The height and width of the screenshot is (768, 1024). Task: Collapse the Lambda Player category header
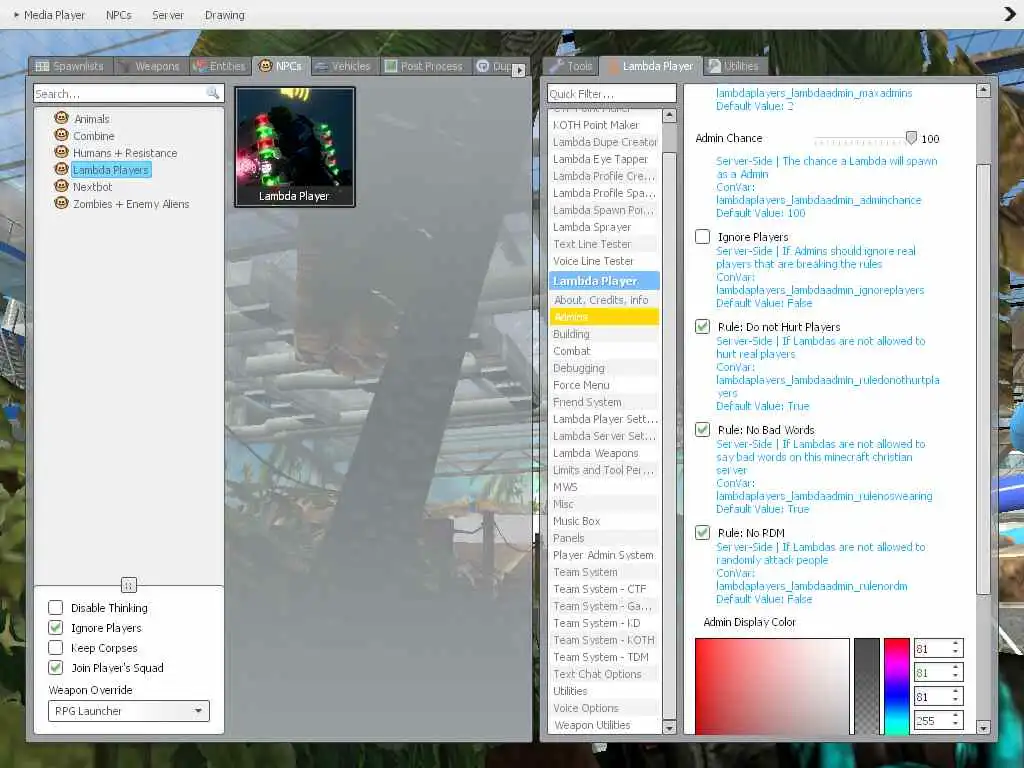click(x=604, y=281)
